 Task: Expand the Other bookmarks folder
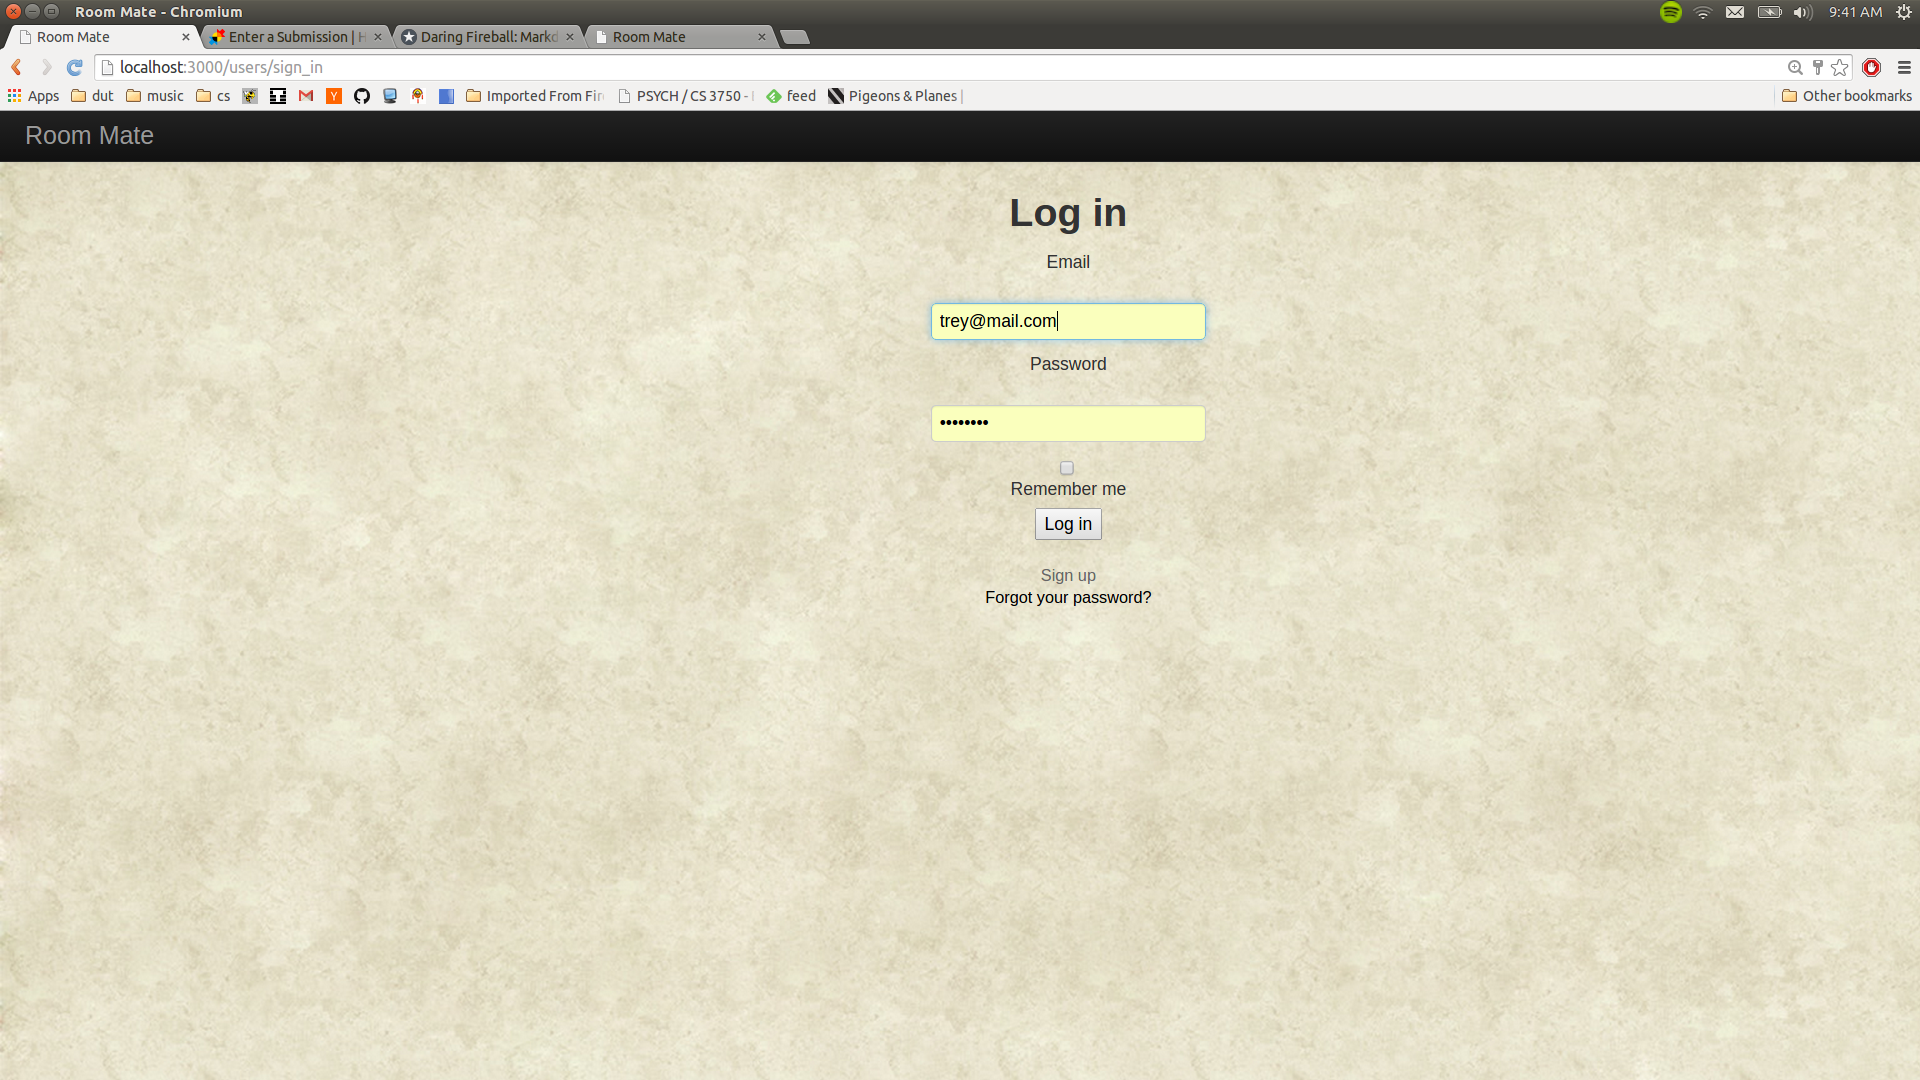click(1846, 96)
